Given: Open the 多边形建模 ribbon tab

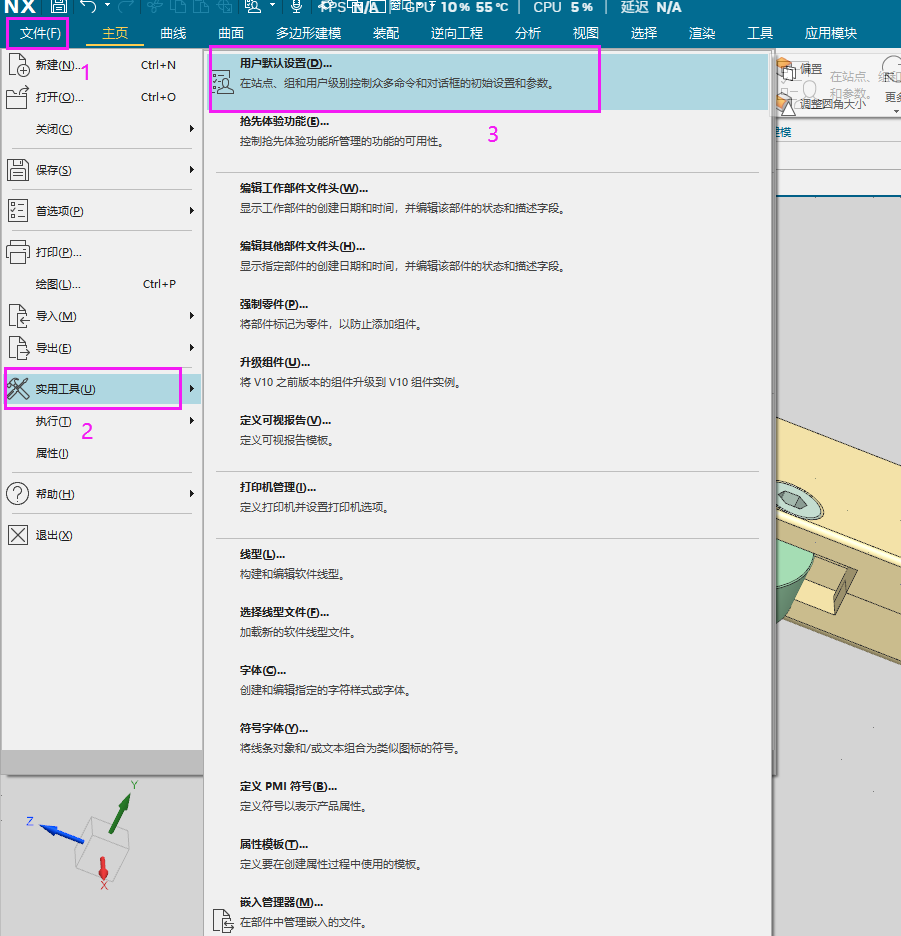Looking at the screenshot, I should click(308, 33).
